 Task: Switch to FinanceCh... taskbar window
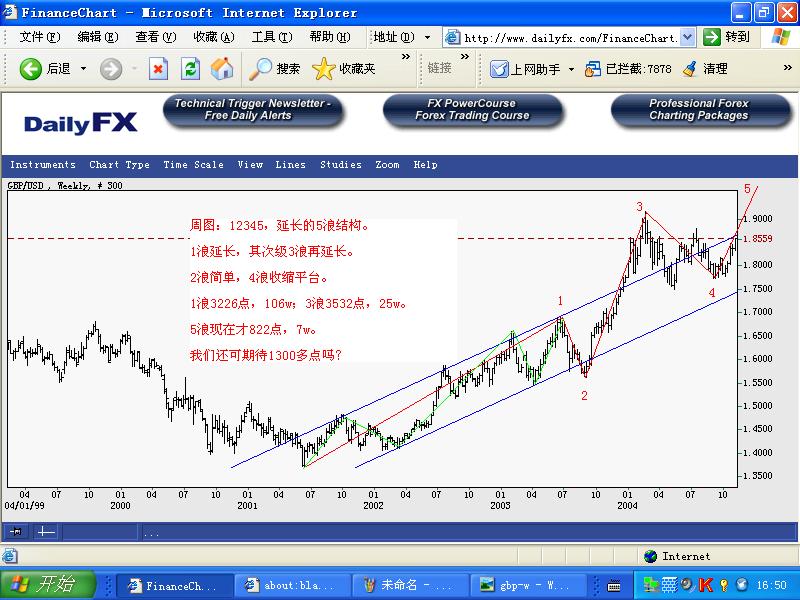(174, 585)
